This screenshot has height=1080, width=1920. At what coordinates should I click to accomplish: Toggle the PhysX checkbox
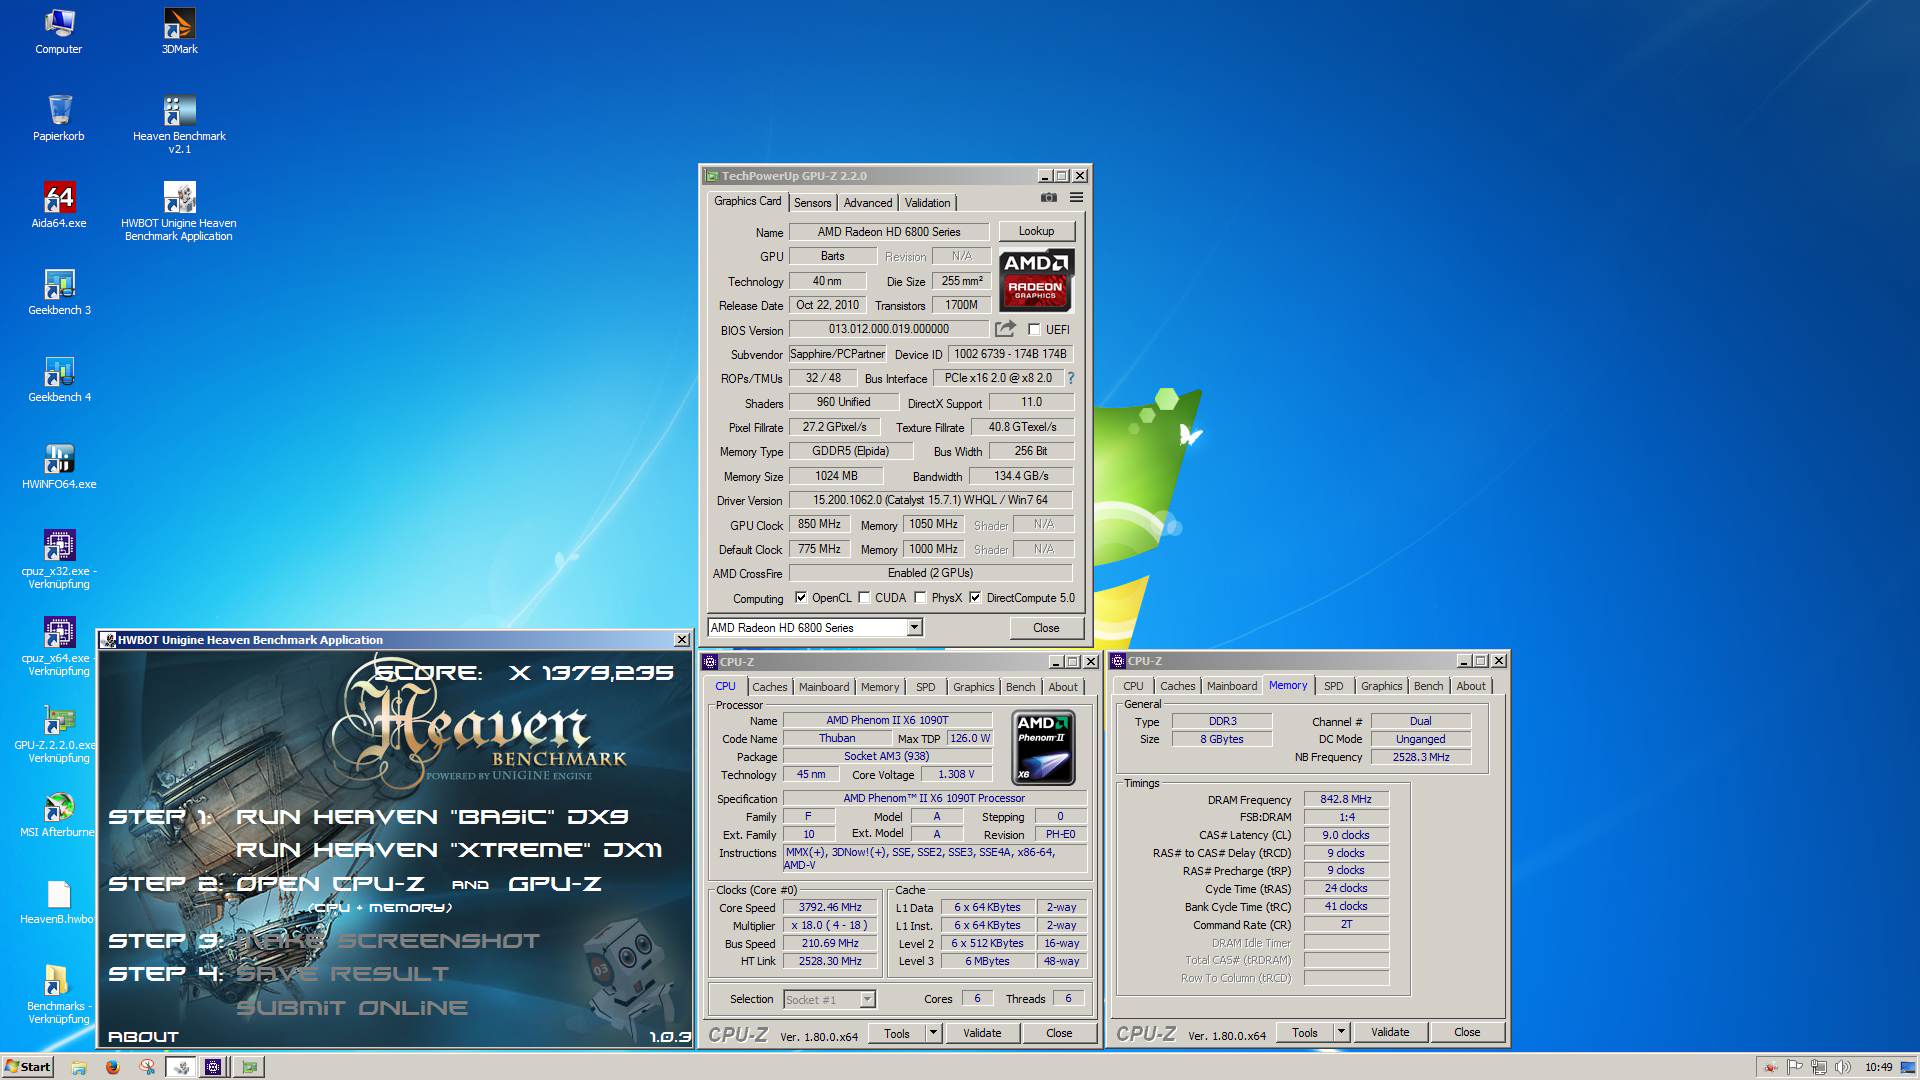(920, 598)
